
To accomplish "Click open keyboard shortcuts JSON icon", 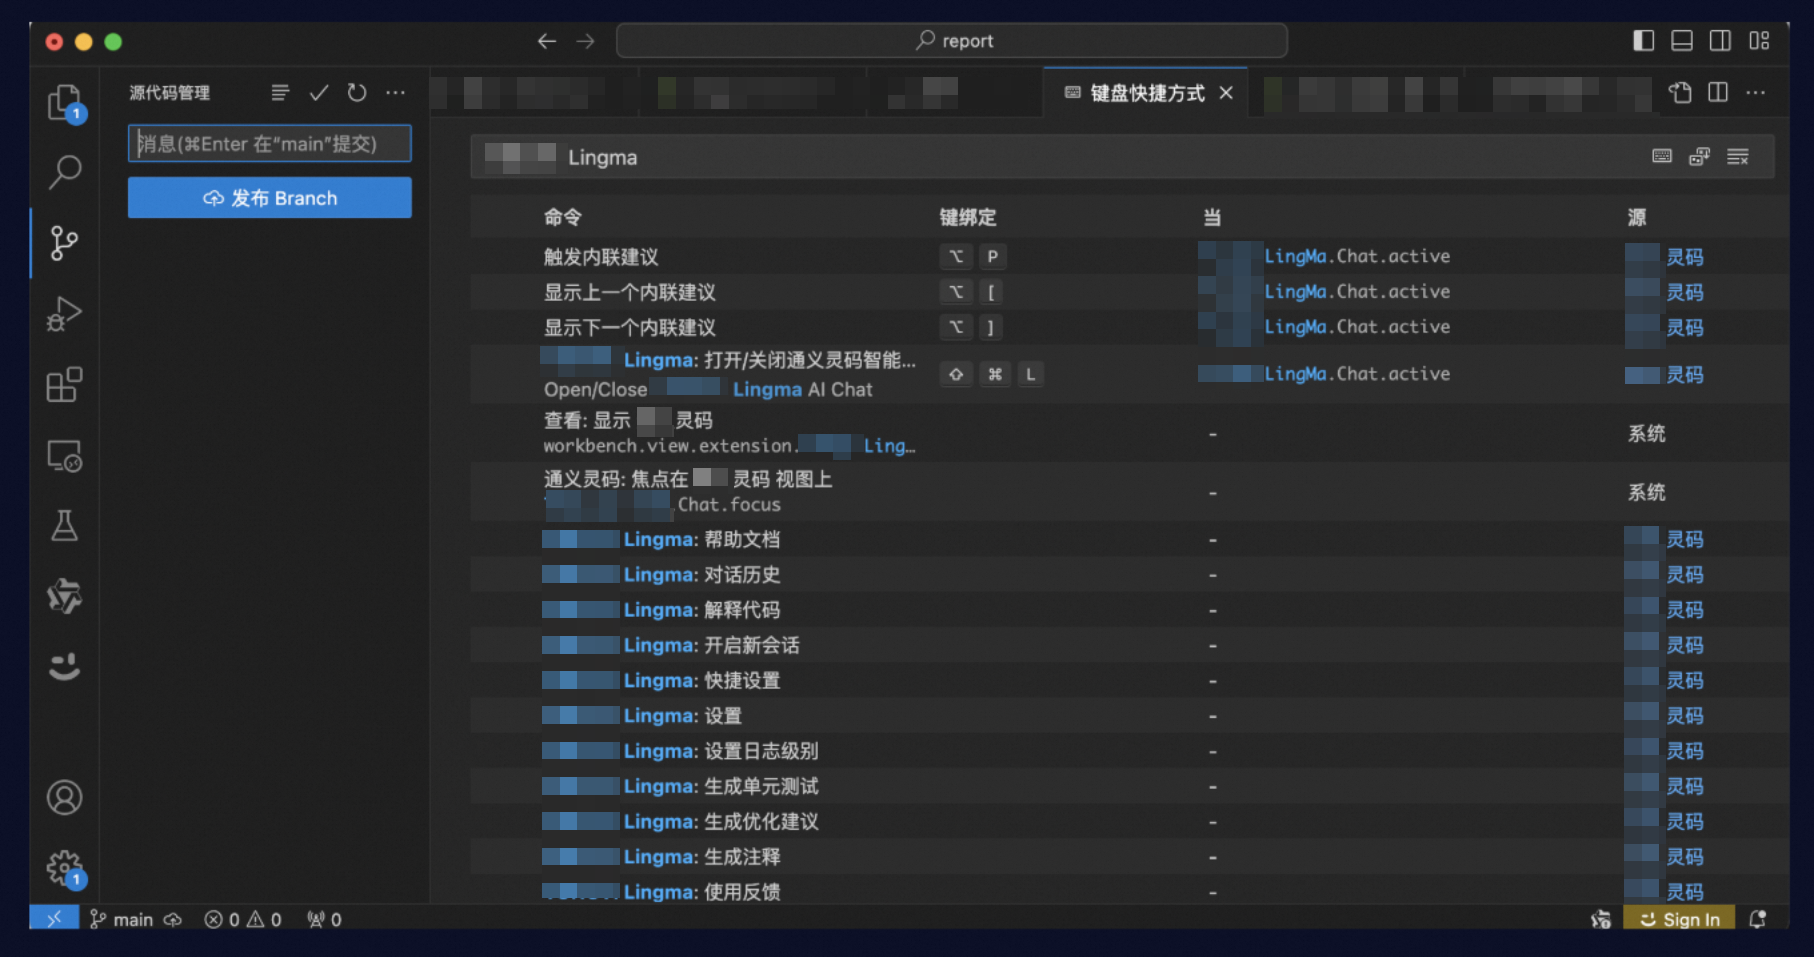I will pyautogui.click(x=1680, y=93).
